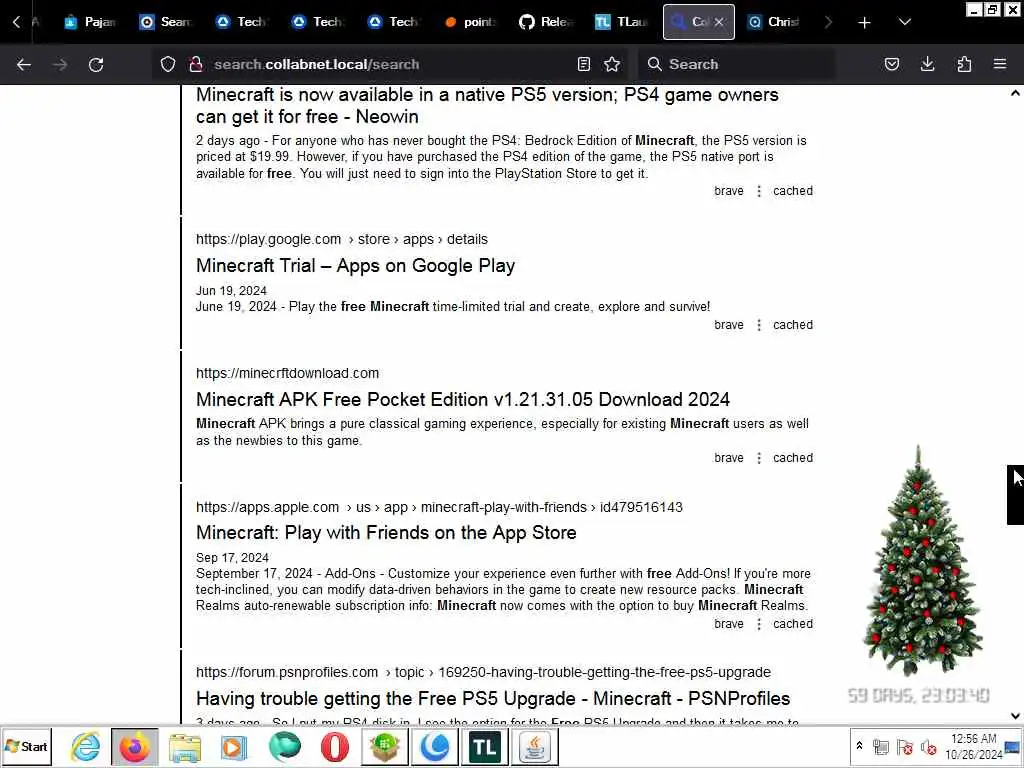Expand three-dot options for App Store result
This screenshot has height=768, width=1024.
coord(758,624)
